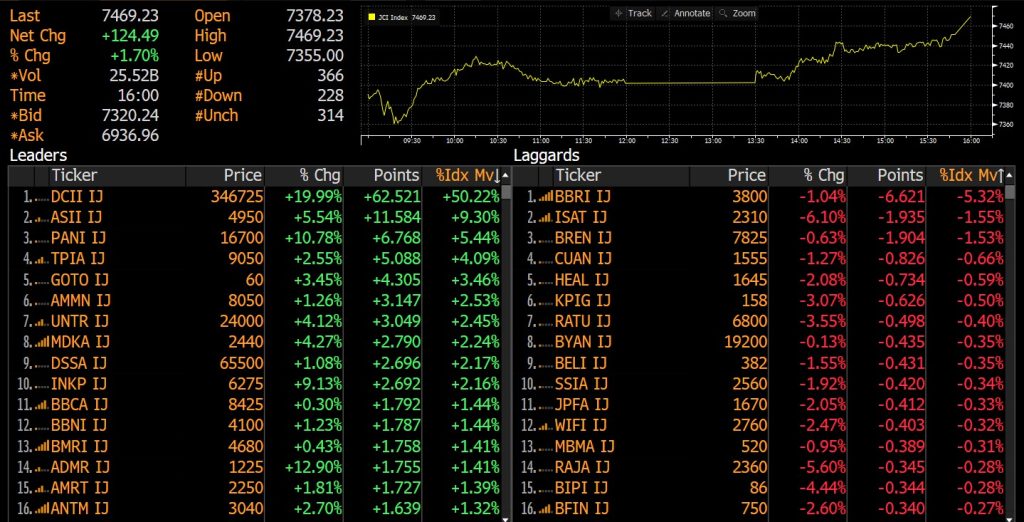Screen dimensions: 1024x522
Task: Click the mini bar icon beside MDKA IJ
Action: pos(42,342)
